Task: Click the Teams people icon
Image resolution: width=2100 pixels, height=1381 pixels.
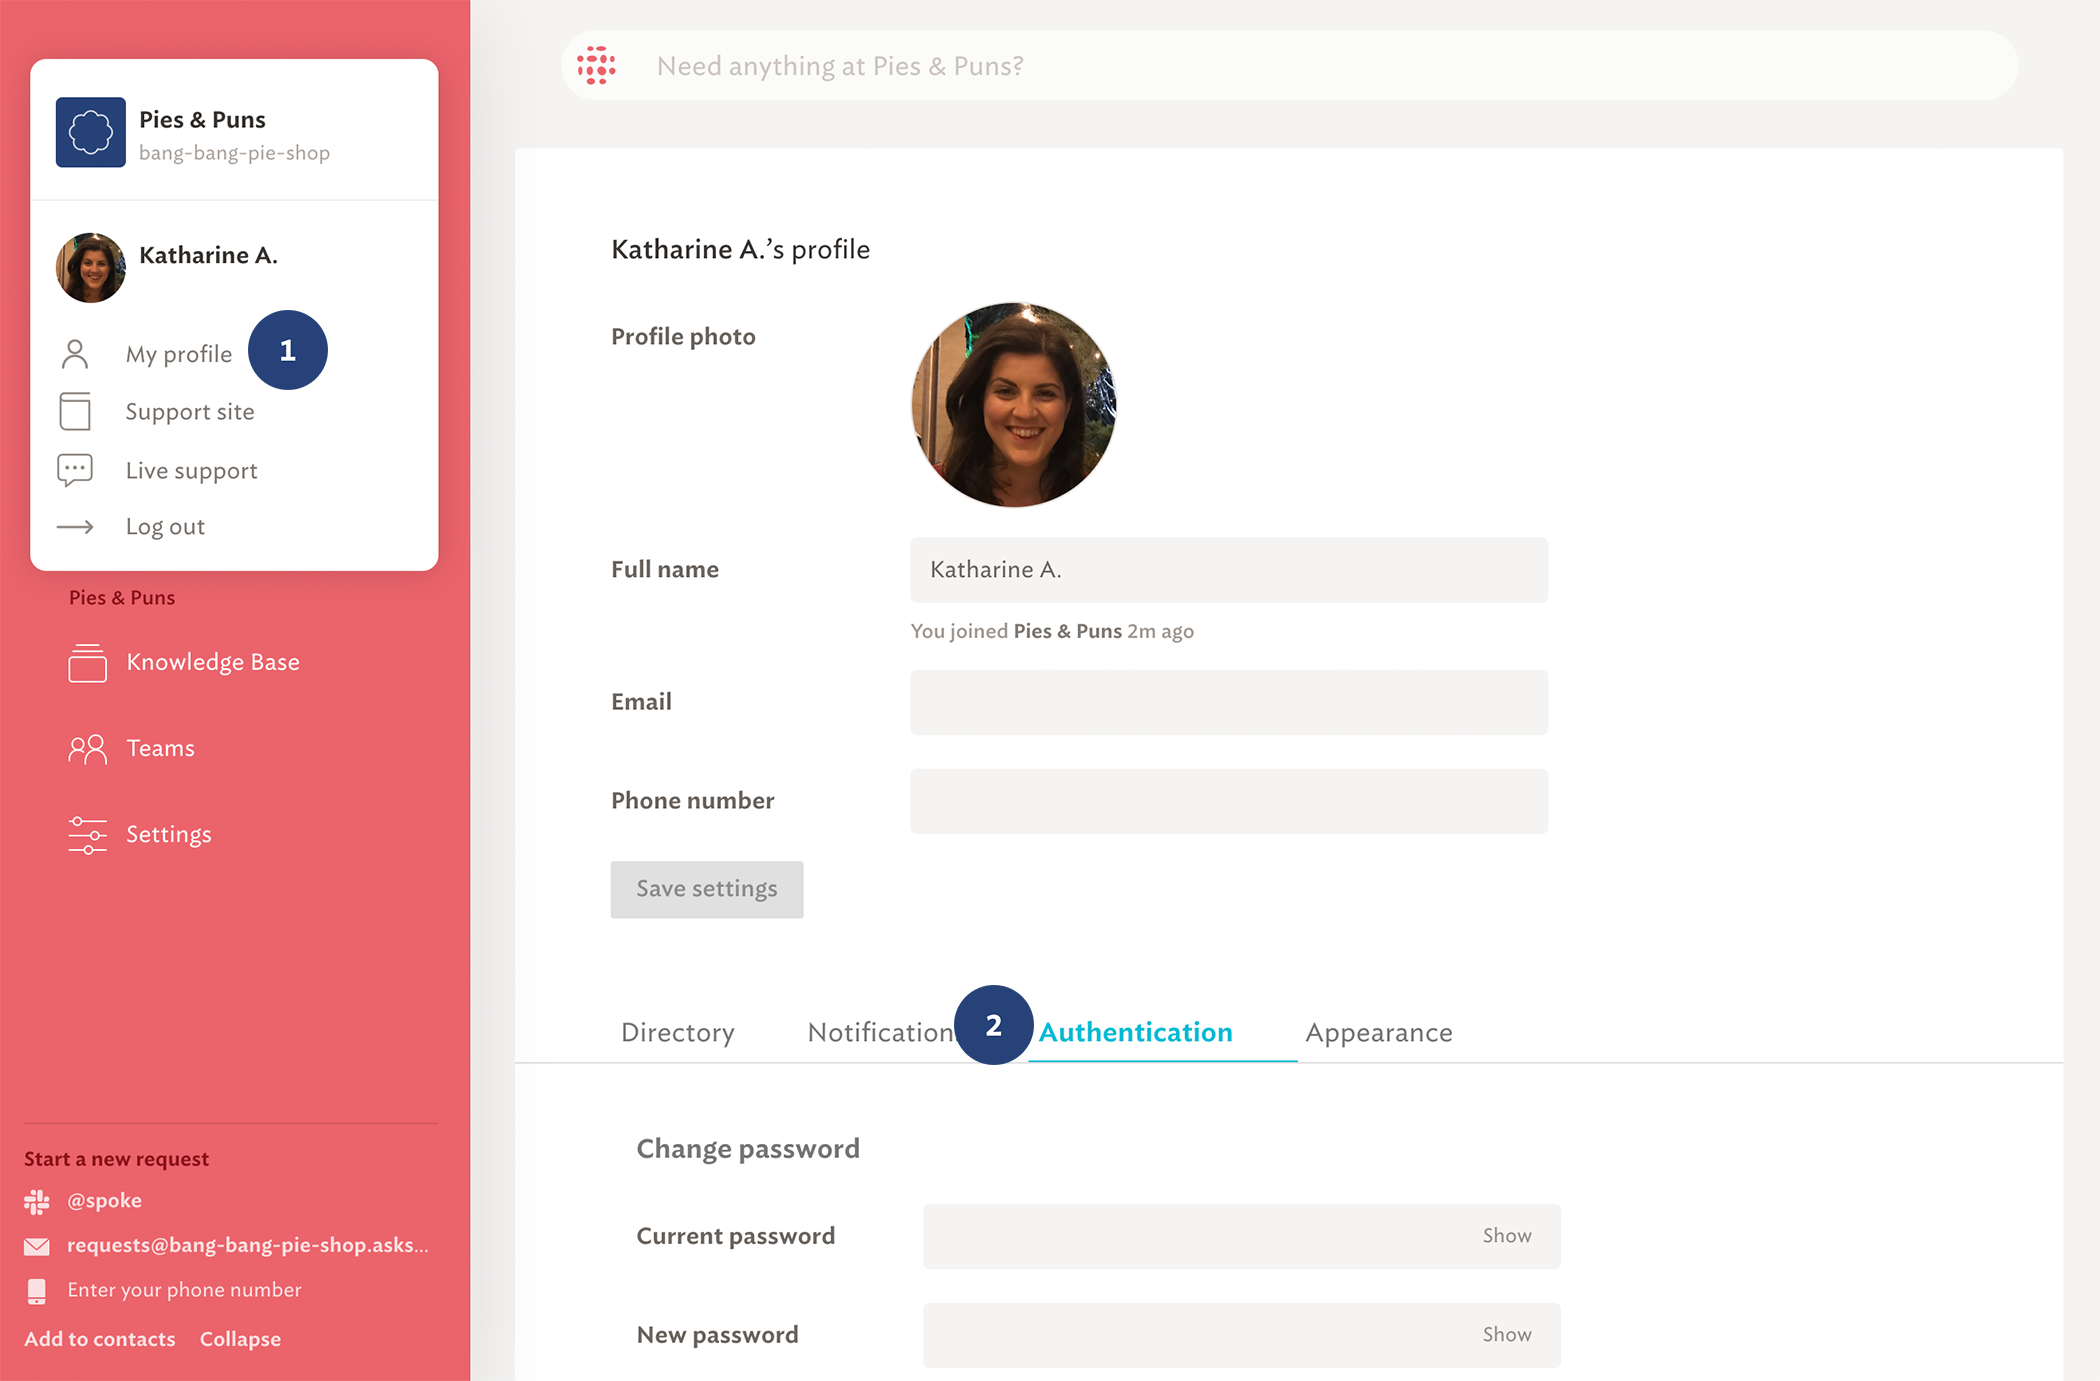Action: tap(87, 748)
